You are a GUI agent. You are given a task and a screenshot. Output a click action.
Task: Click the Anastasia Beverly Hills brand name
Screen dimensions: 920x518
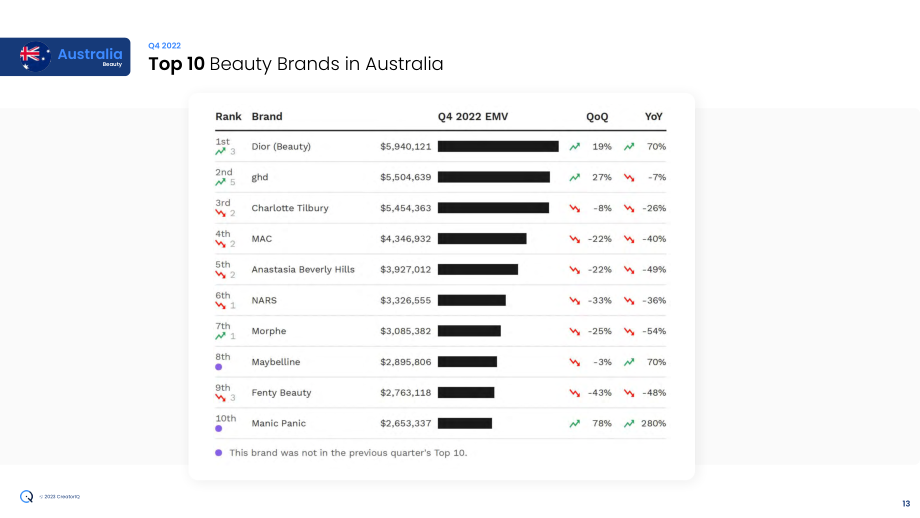[303, 269]
